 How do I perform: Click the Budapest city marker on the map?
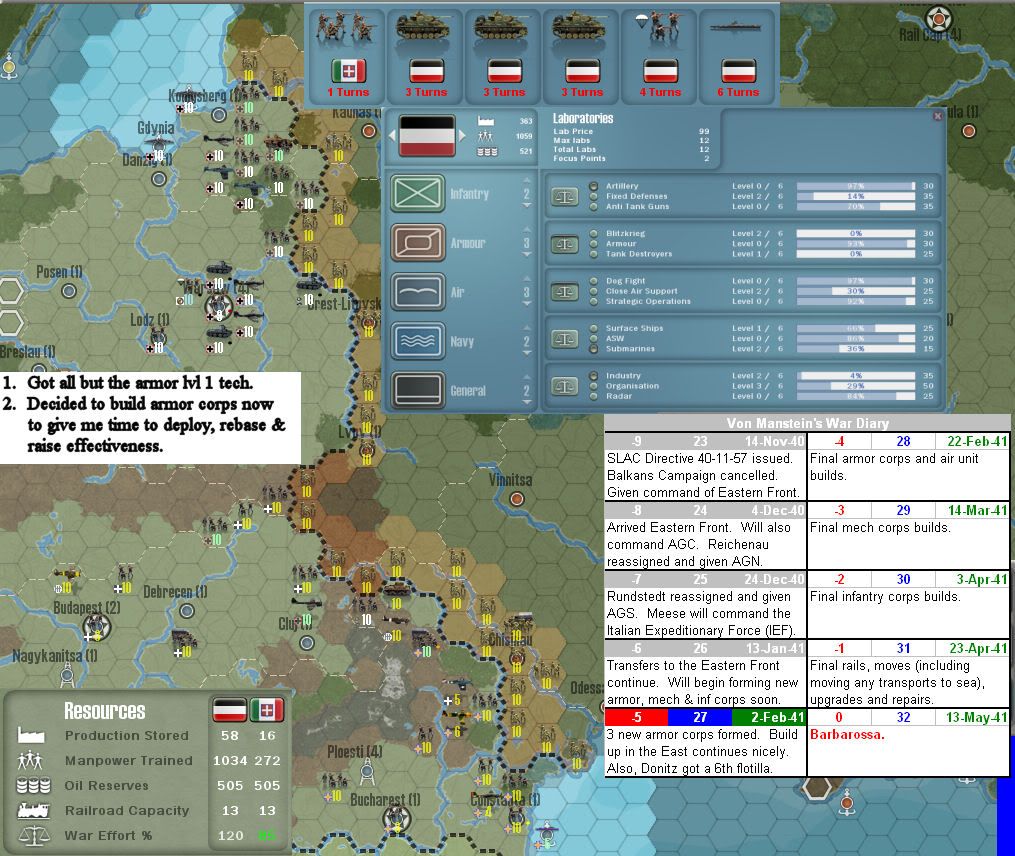pyautogui.click(x=97, y=626)
